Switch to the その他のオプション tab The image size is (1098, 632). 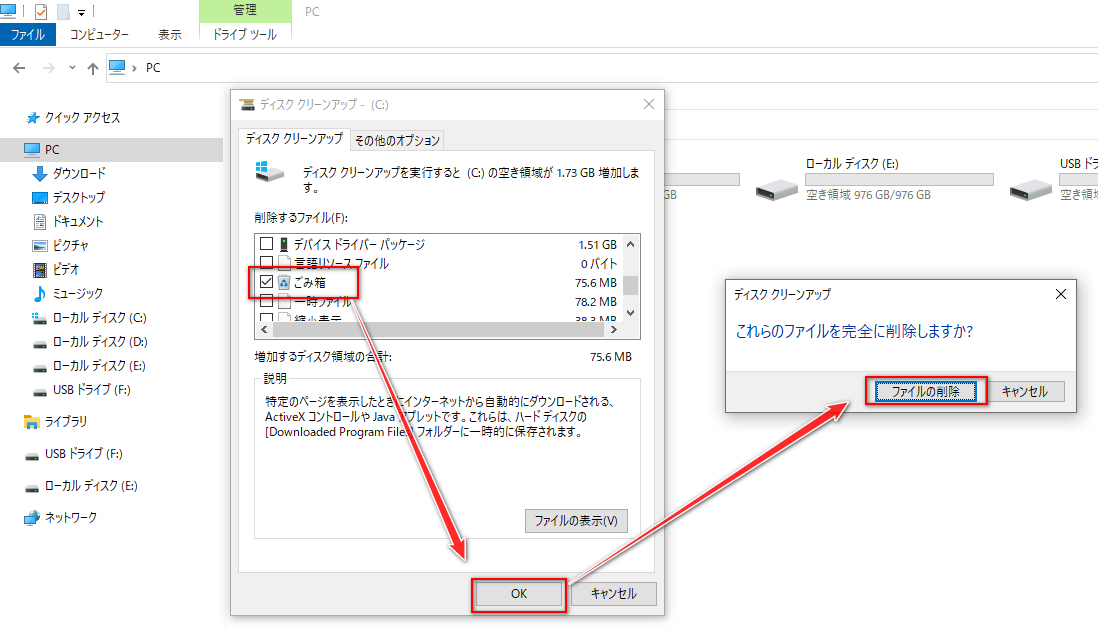point(398,140)
